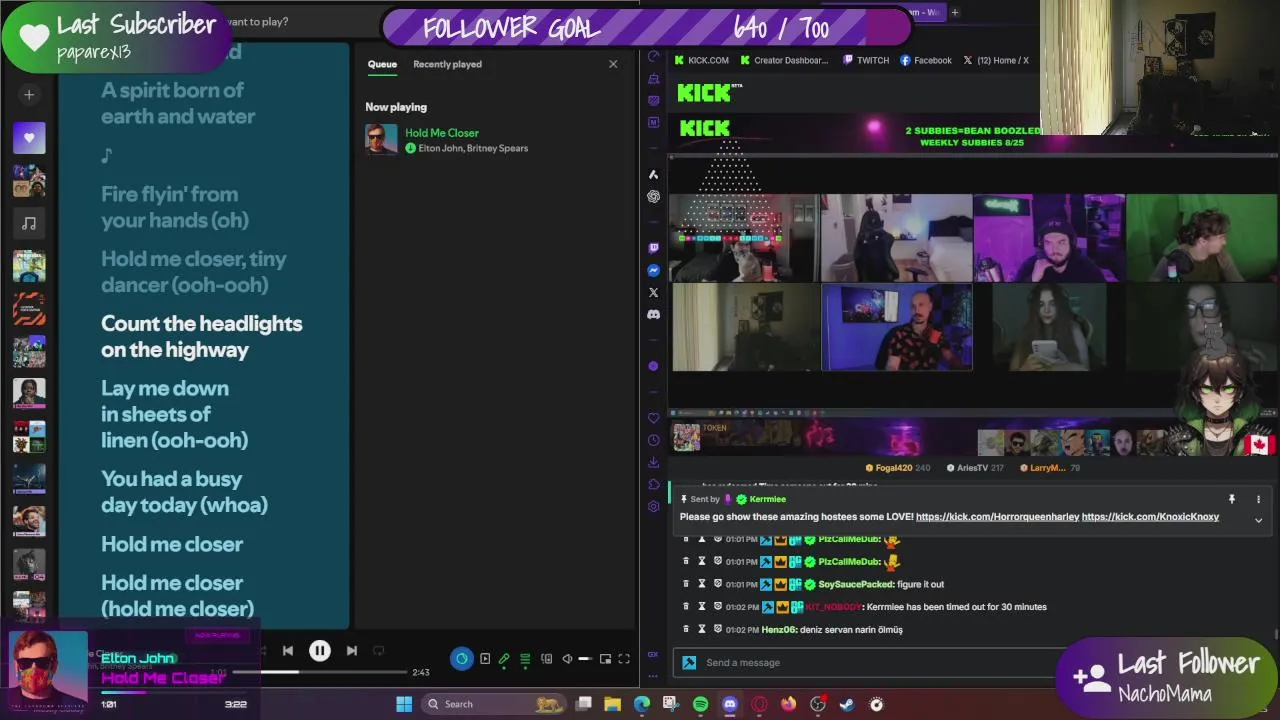Open the Windows Start menu
Screen dimensions: 1280x720
coord(404,704)
